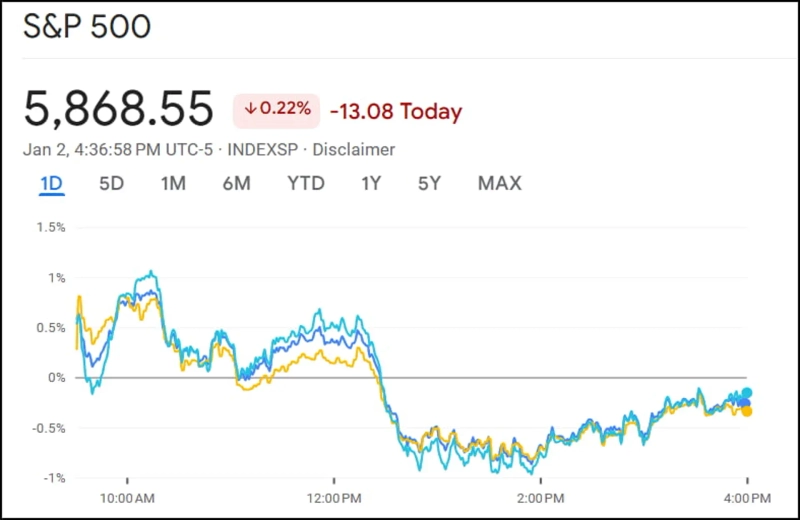The width and height of the screenshot is (800, 520).
Task: Open the Disclaimer link
Action: pos(354,150)
